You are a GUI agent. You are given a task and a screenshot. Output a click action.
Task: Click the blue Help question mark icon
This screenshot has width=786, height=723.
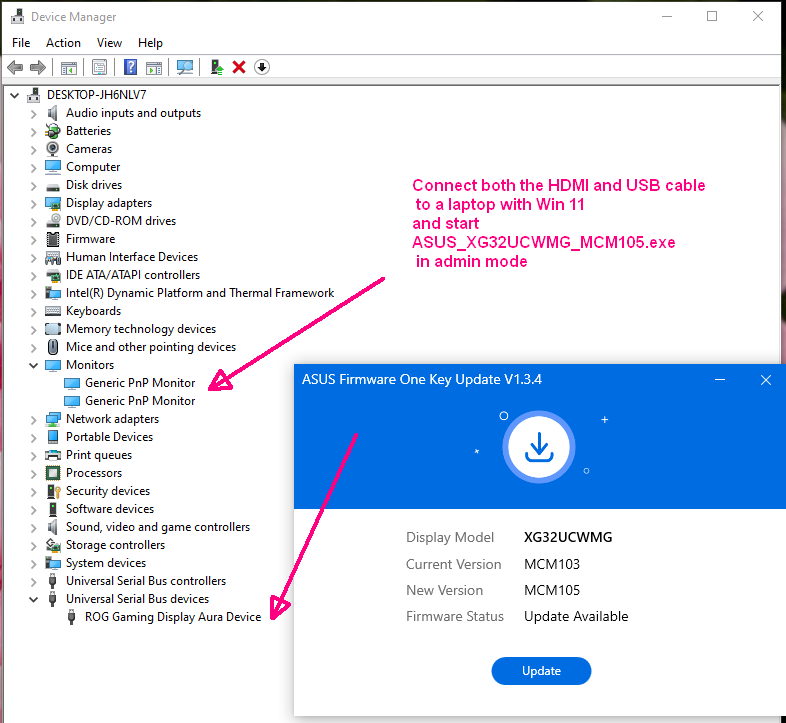click(x=130, y=67)
